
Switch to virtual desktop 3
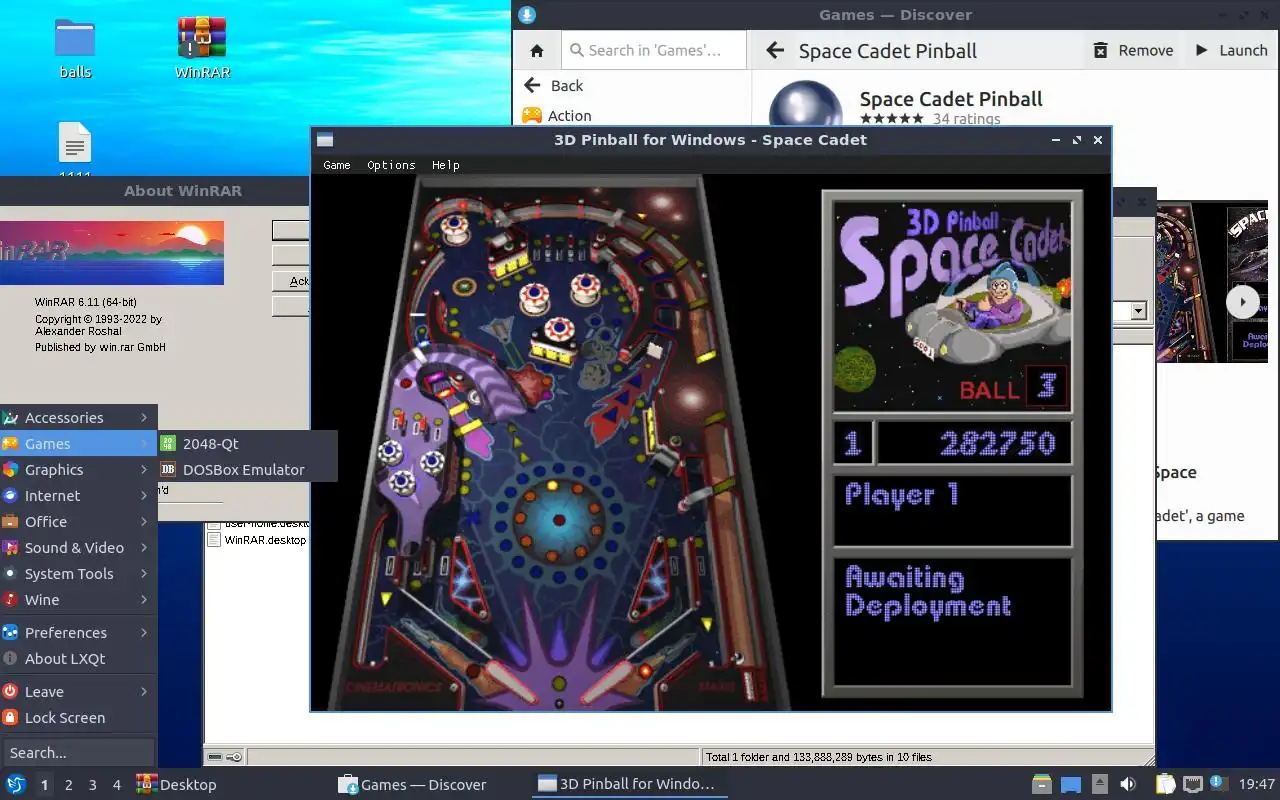click(x=93, y=785)
